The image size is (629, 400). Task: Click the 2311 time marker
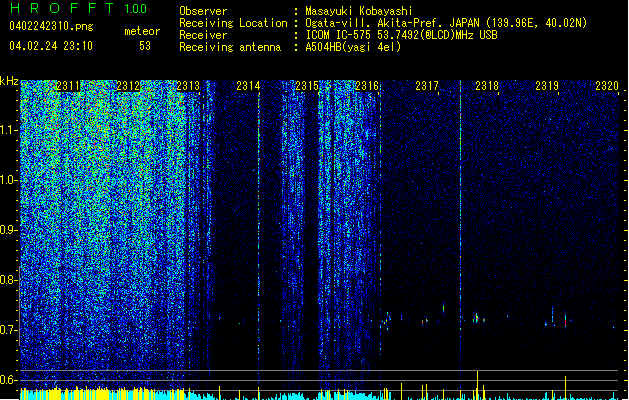click(x=68, y=86)
